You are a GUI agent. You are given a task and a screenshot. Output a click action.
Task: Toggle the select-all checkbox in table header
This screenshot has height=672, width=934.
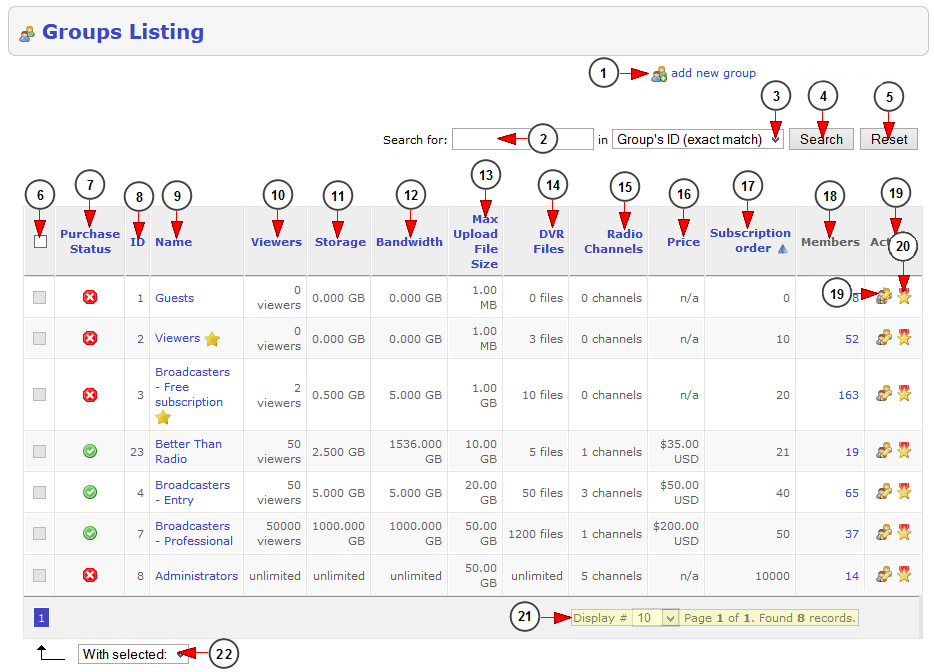coord(40,241)
